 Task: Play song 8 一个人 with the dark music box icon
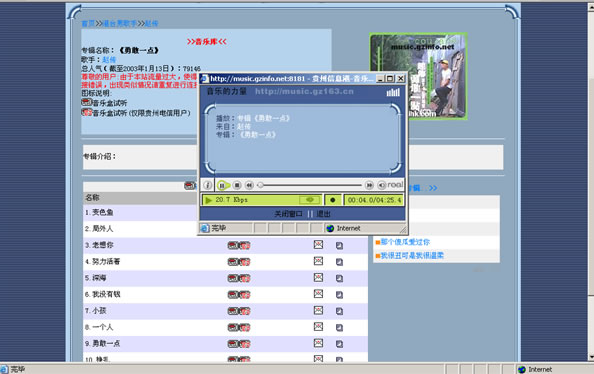(233, 328)
